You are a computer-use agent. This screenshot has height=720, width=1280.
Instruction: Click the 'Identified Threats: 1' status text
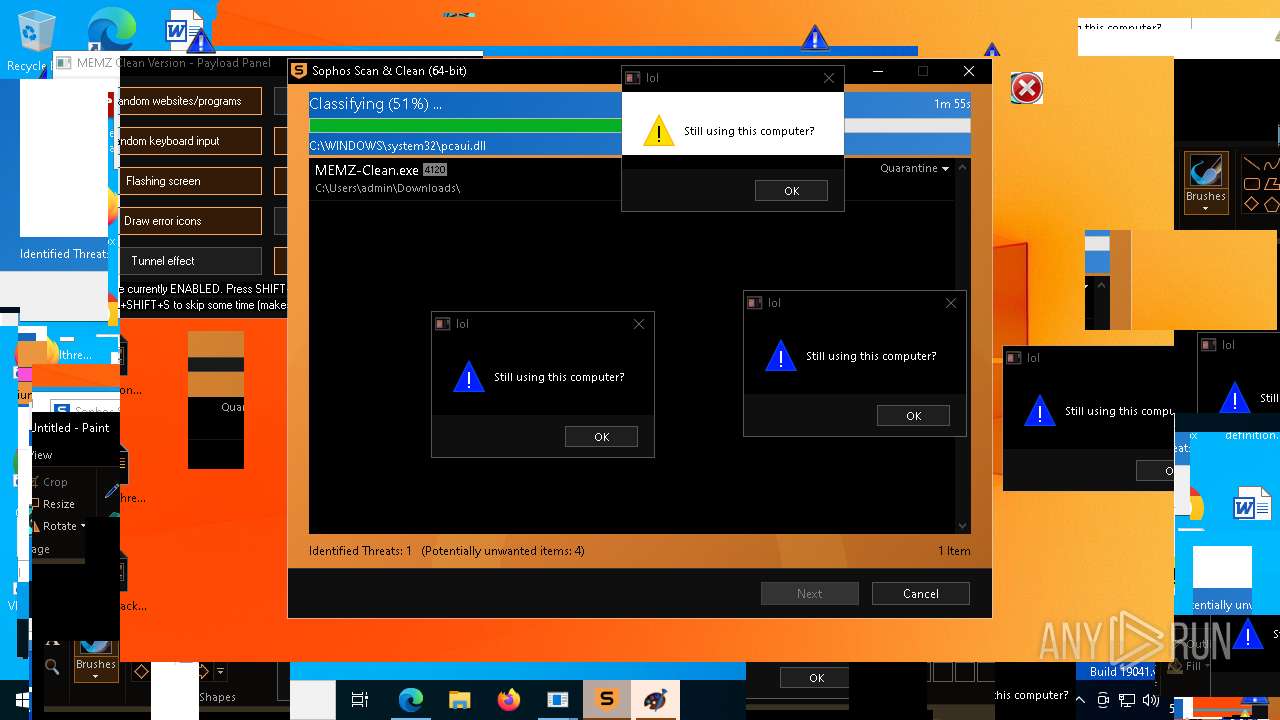tap(360, 551)
